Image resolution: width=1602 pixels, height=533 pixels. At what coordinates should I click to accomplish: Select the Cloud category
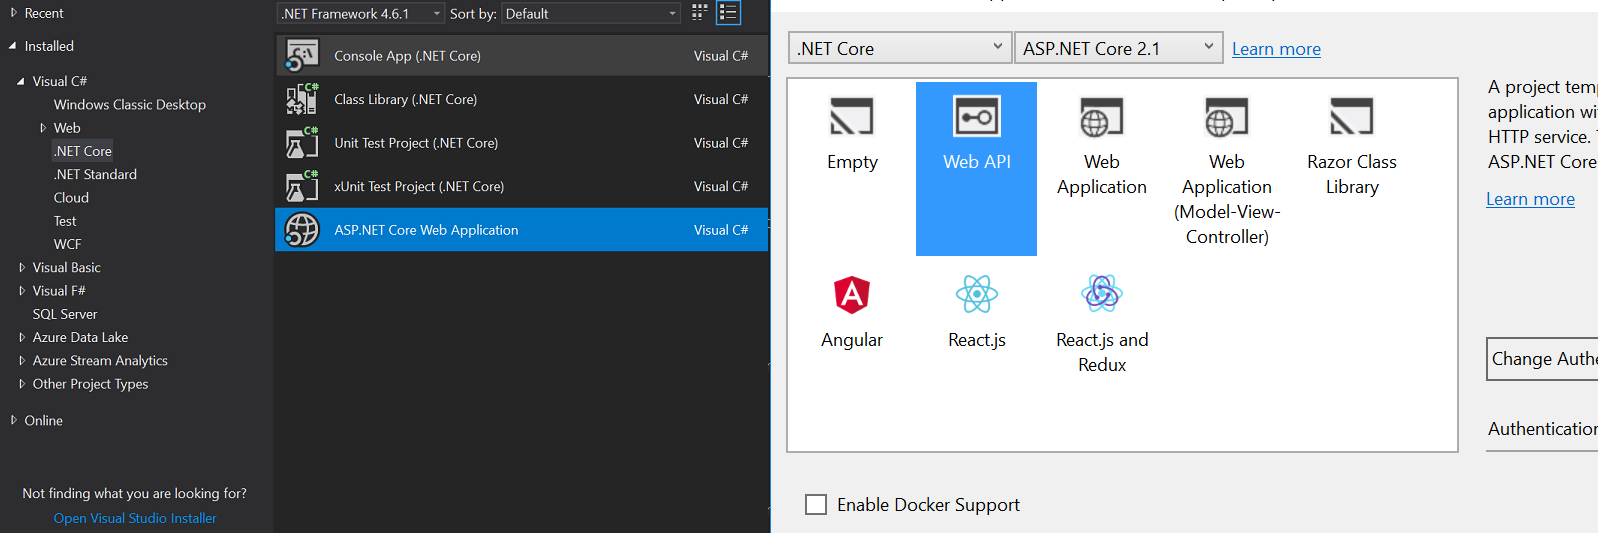[71, 198]
